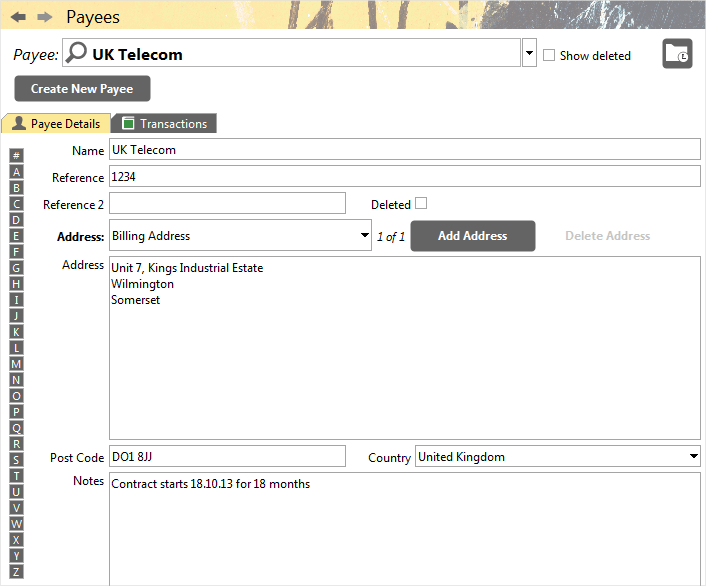Click into the Reference 2 field

click(x=227, y=204)
